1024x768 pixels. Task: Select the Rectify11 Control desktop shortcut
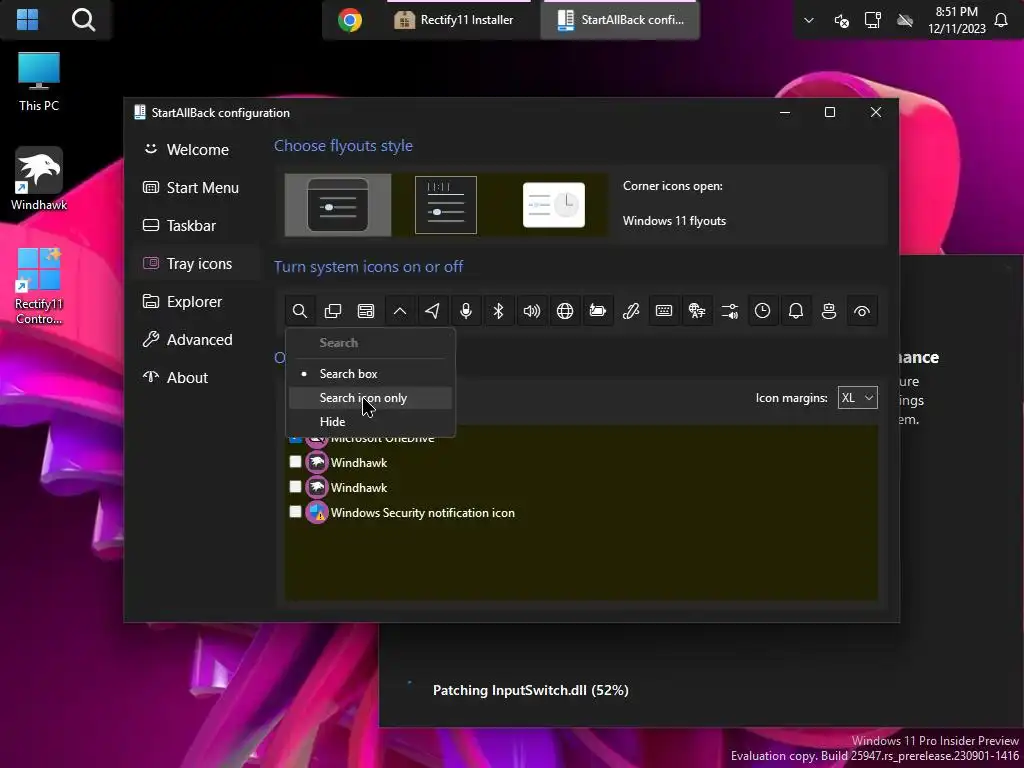point(39,286)
